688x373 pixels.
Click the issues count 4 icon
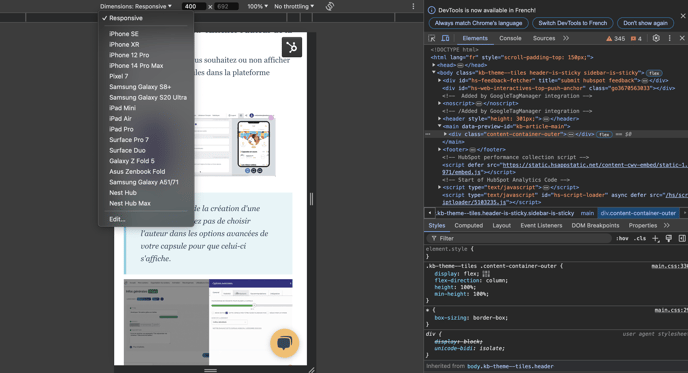coord(636,39)
